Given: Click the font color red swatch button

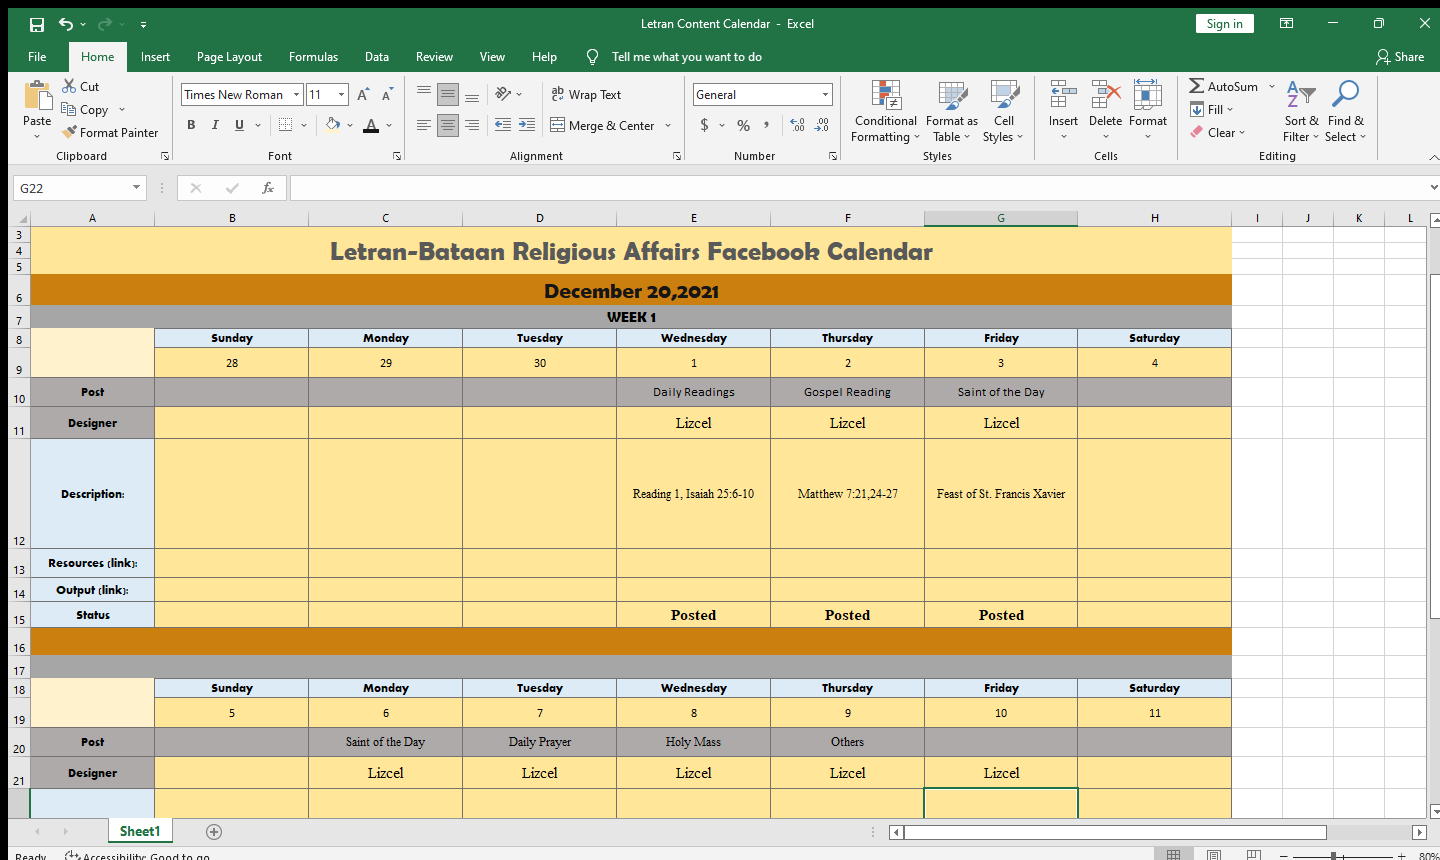Looking at the screenshot, I should (x=371, y=125).
